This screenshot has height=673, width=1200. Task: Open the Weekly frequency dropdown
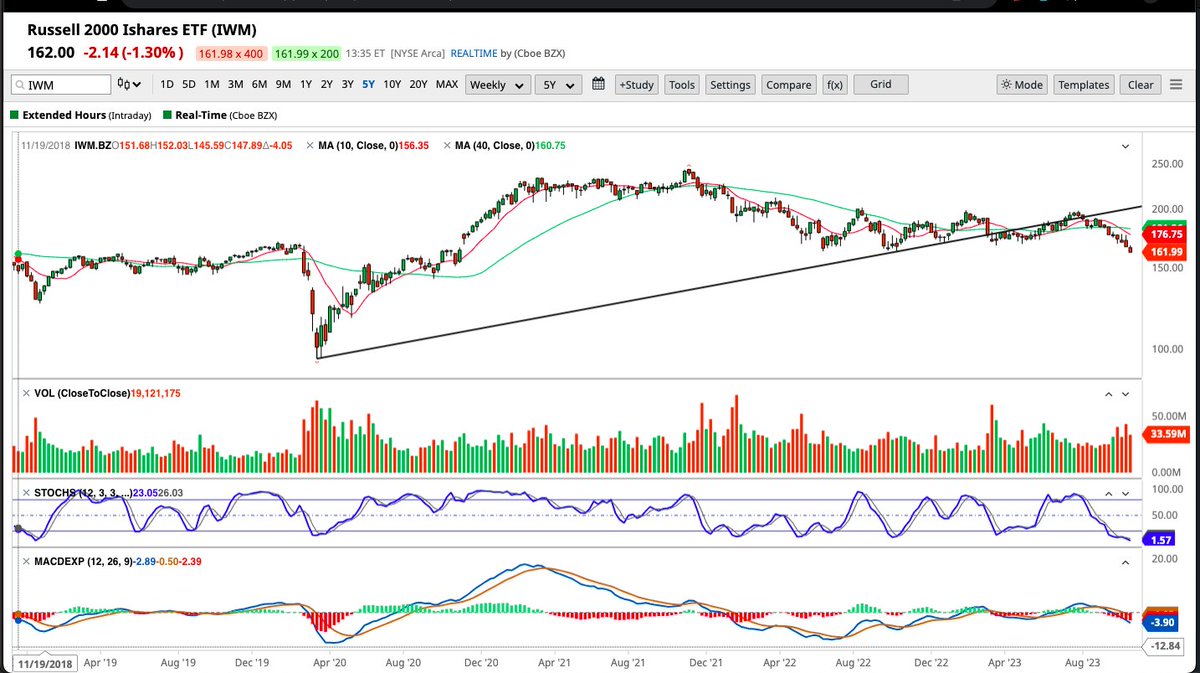click(x=498, y=85)
